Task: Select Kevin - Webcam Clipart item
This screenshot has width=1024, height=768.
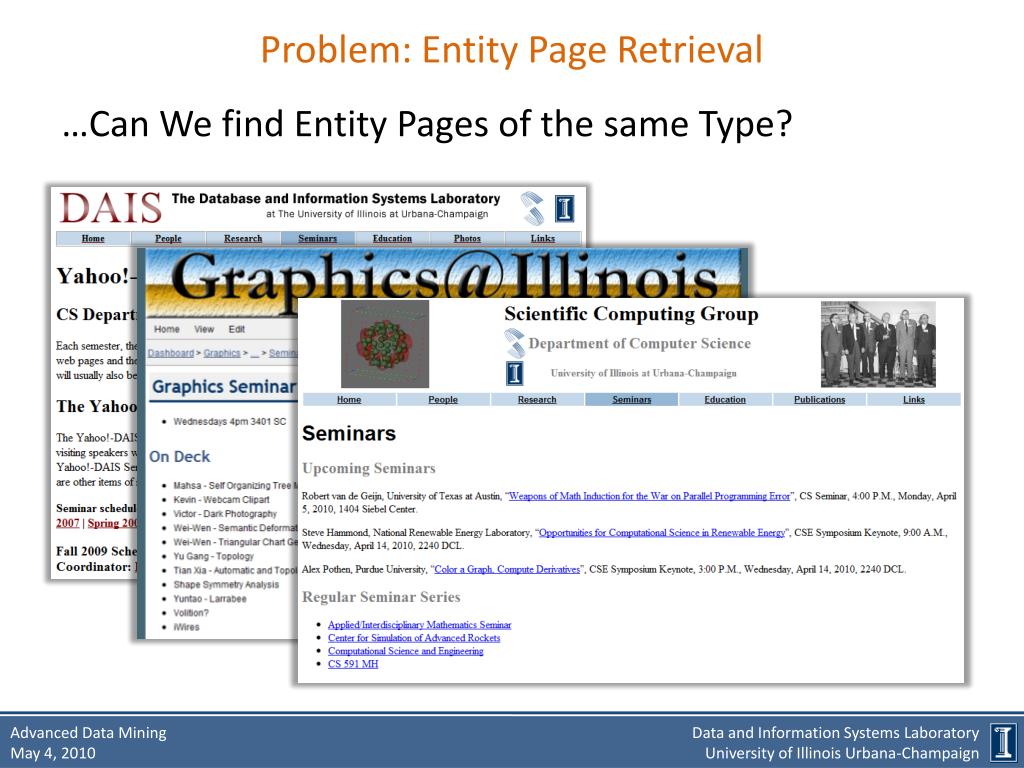Action: pyautogui.click(x=221, y=500)
